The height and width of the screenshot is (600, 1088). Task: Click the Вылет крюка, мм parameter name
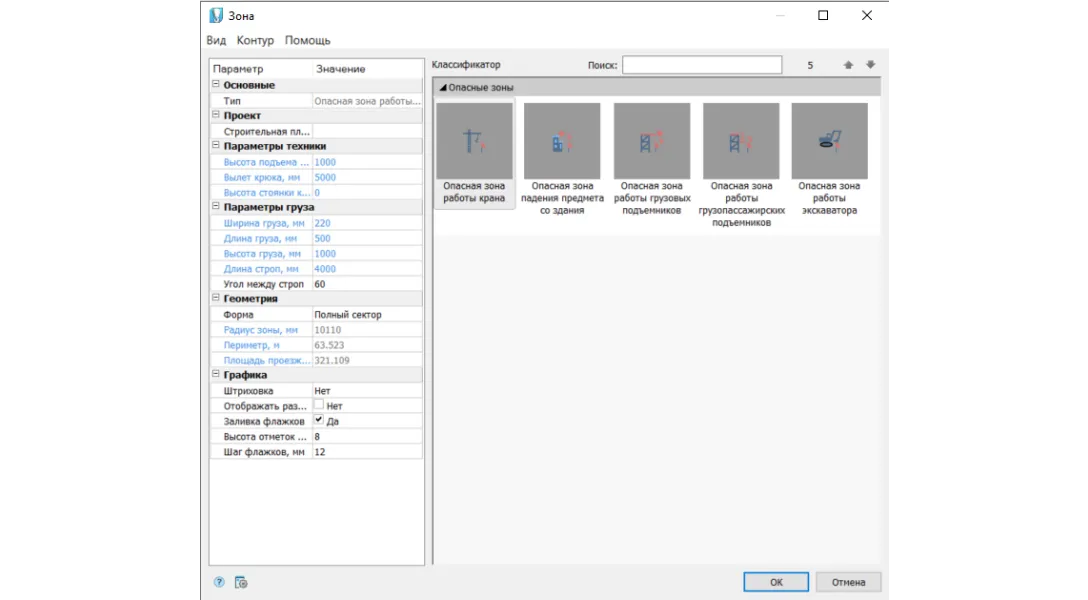coord(262,177)
